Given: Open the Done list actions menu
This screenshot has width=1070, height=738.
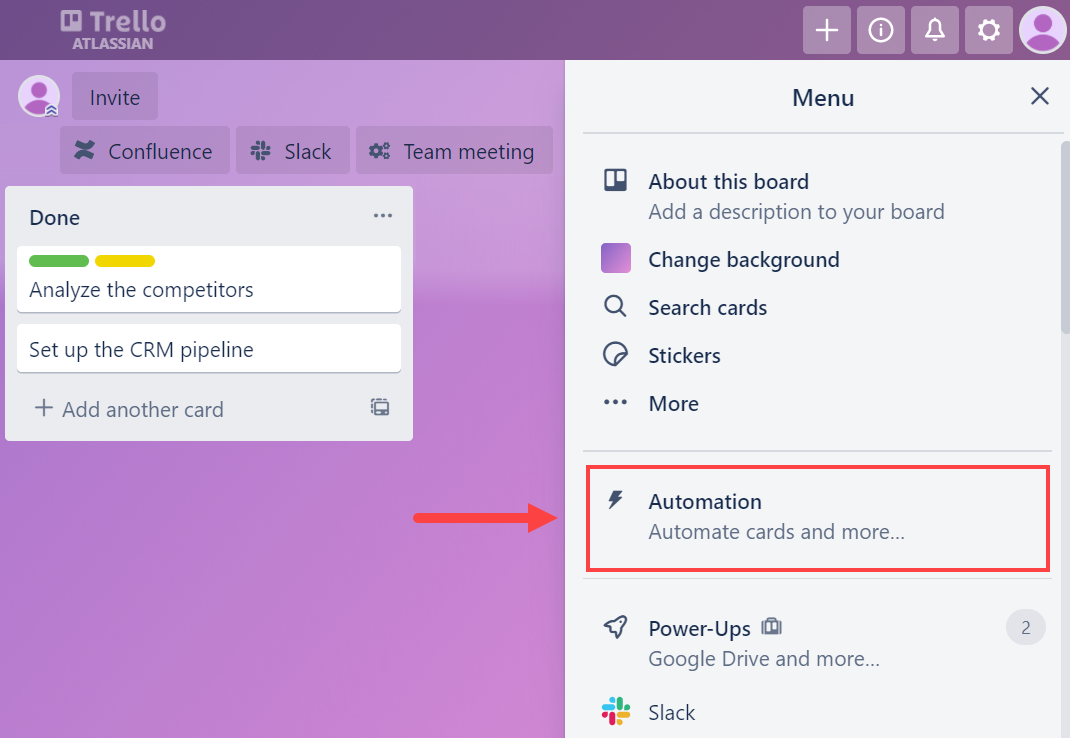Looking at the screenshot, I should (x=383, y=216).
